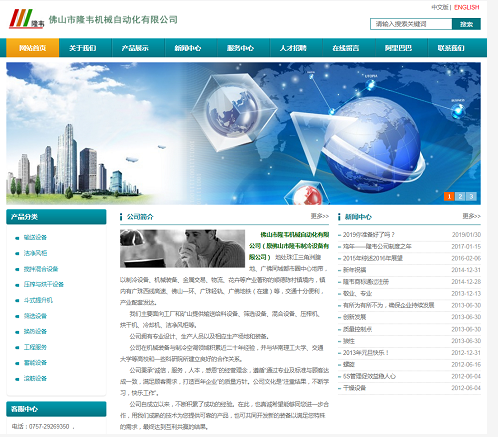Jump to banner slide 3
Screen dimensions: 498x437
point(471,196)
